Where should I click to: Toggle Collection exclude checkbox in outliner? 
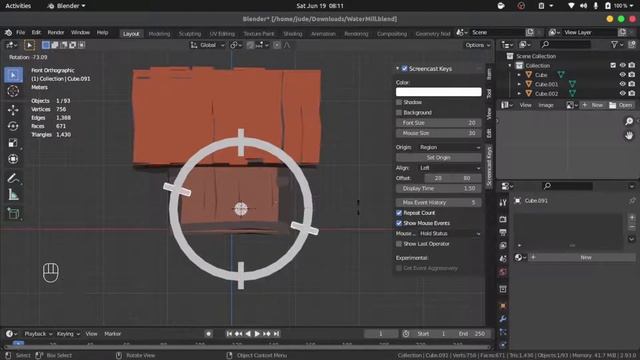pyautogui.click(x=613, y=65)
